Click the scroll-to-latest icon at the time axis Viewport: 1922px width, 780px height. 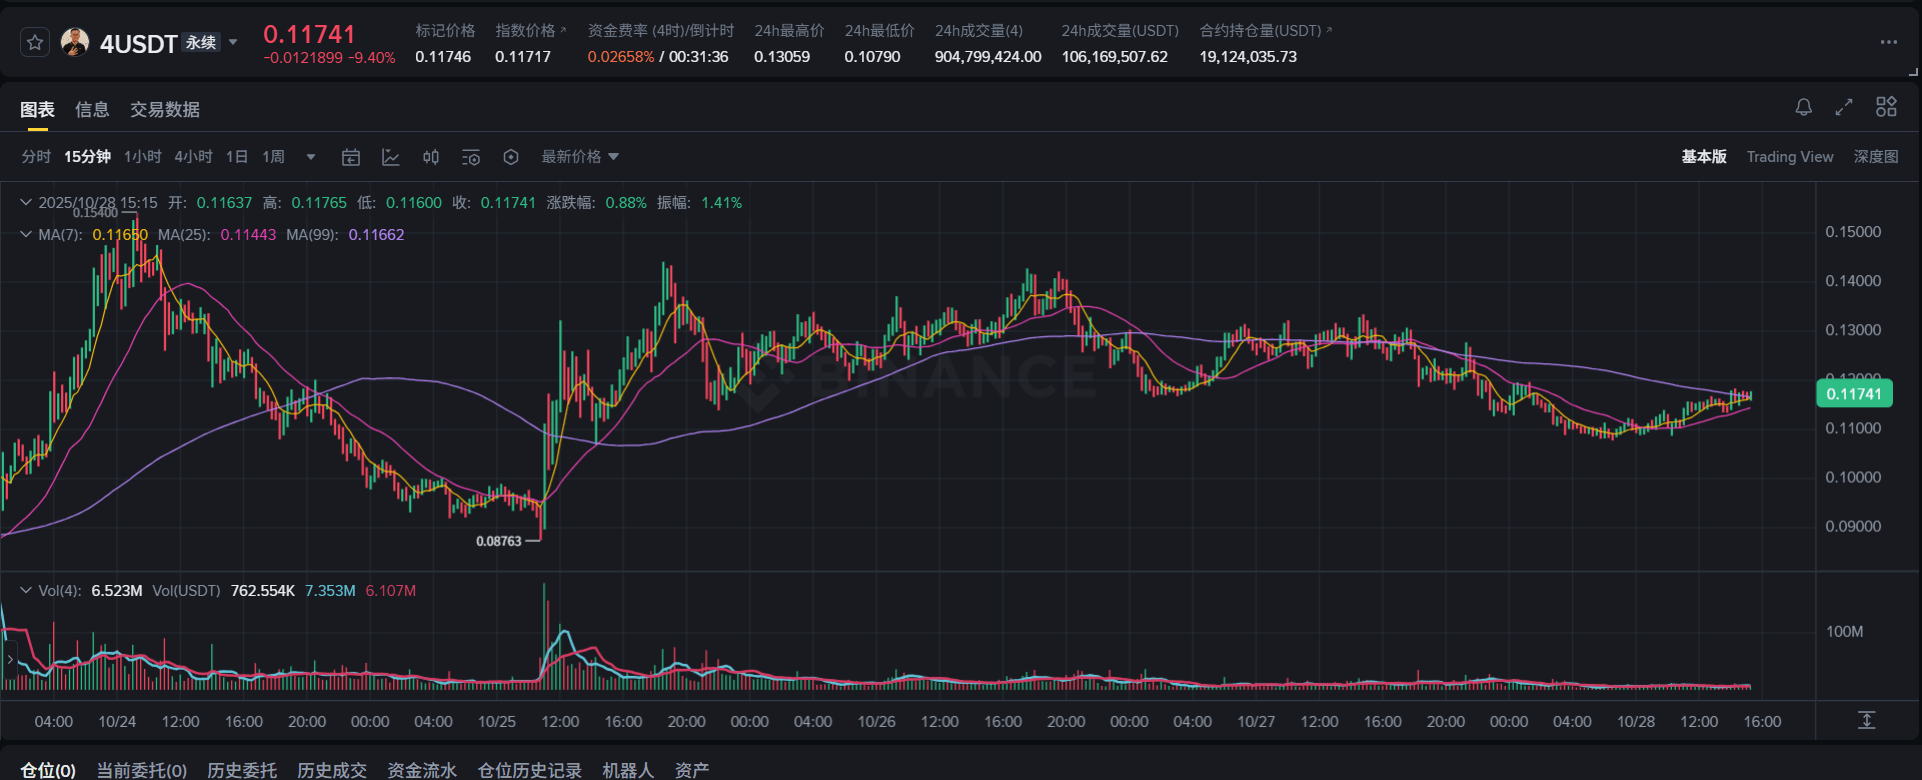(x=1866, y=720)
